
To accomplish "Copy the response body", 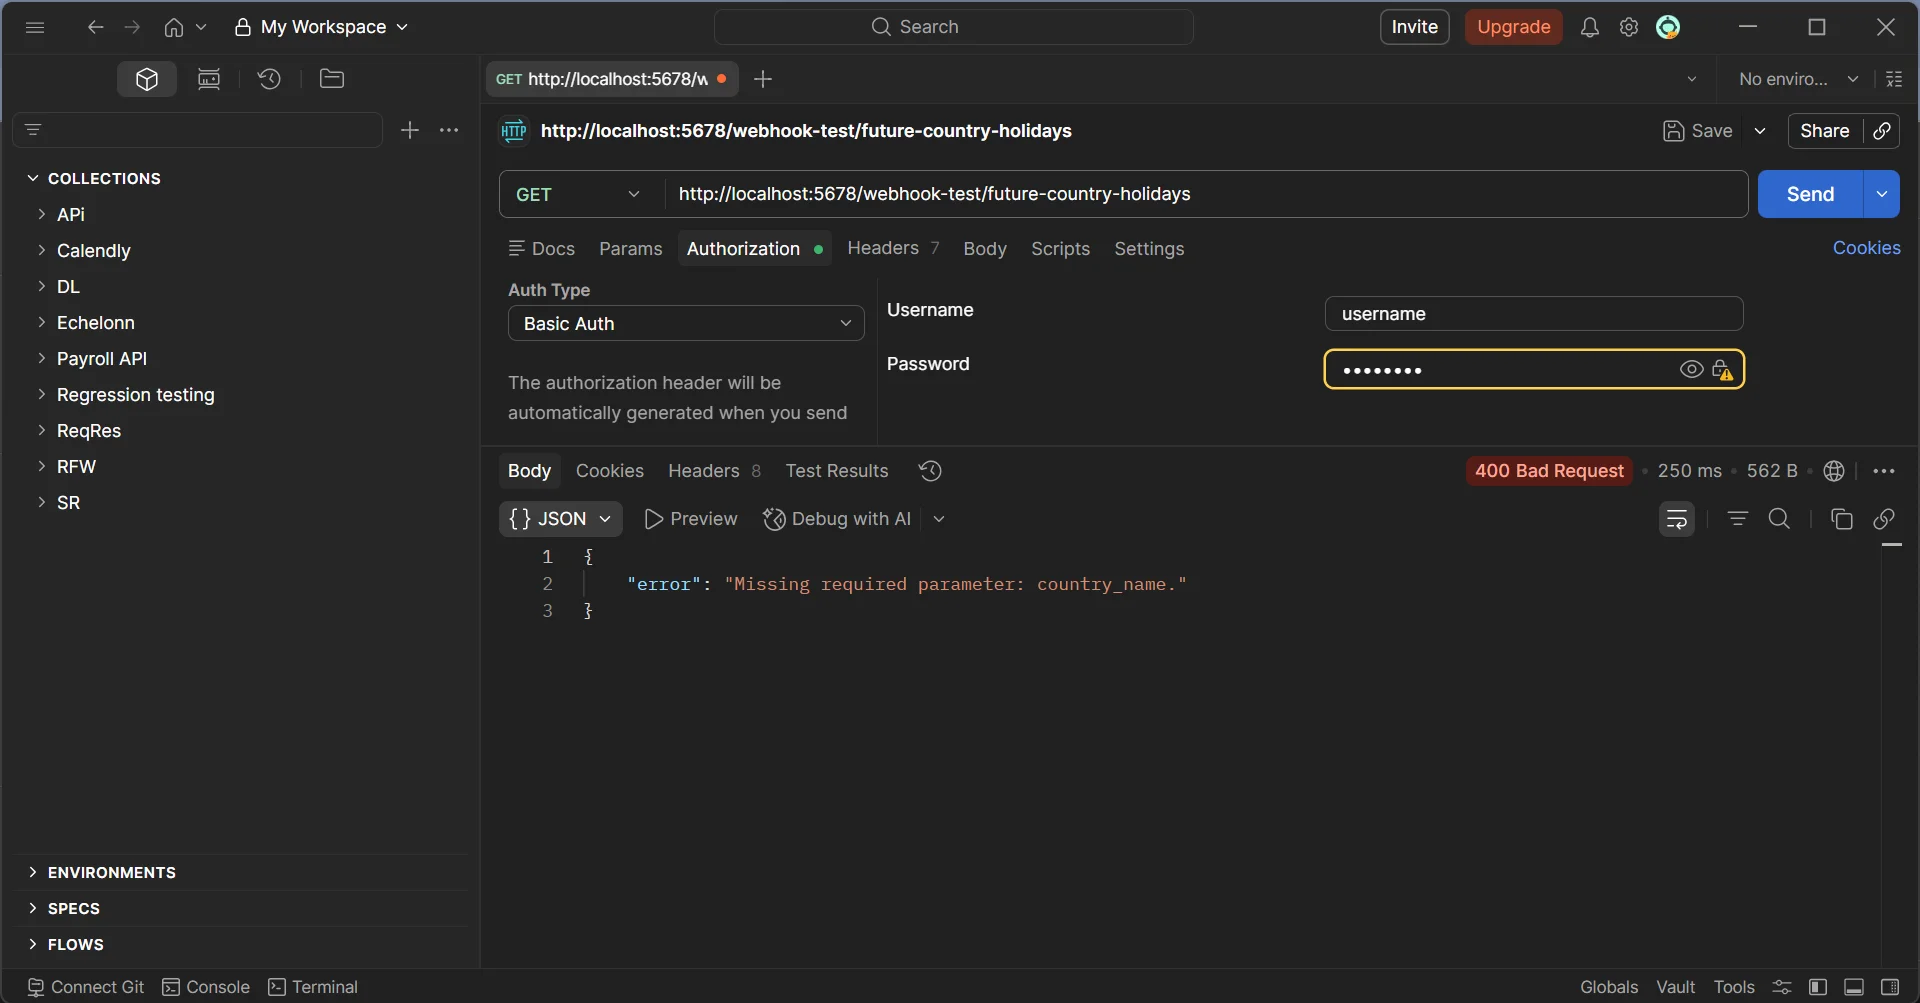I will point(1841,519).
